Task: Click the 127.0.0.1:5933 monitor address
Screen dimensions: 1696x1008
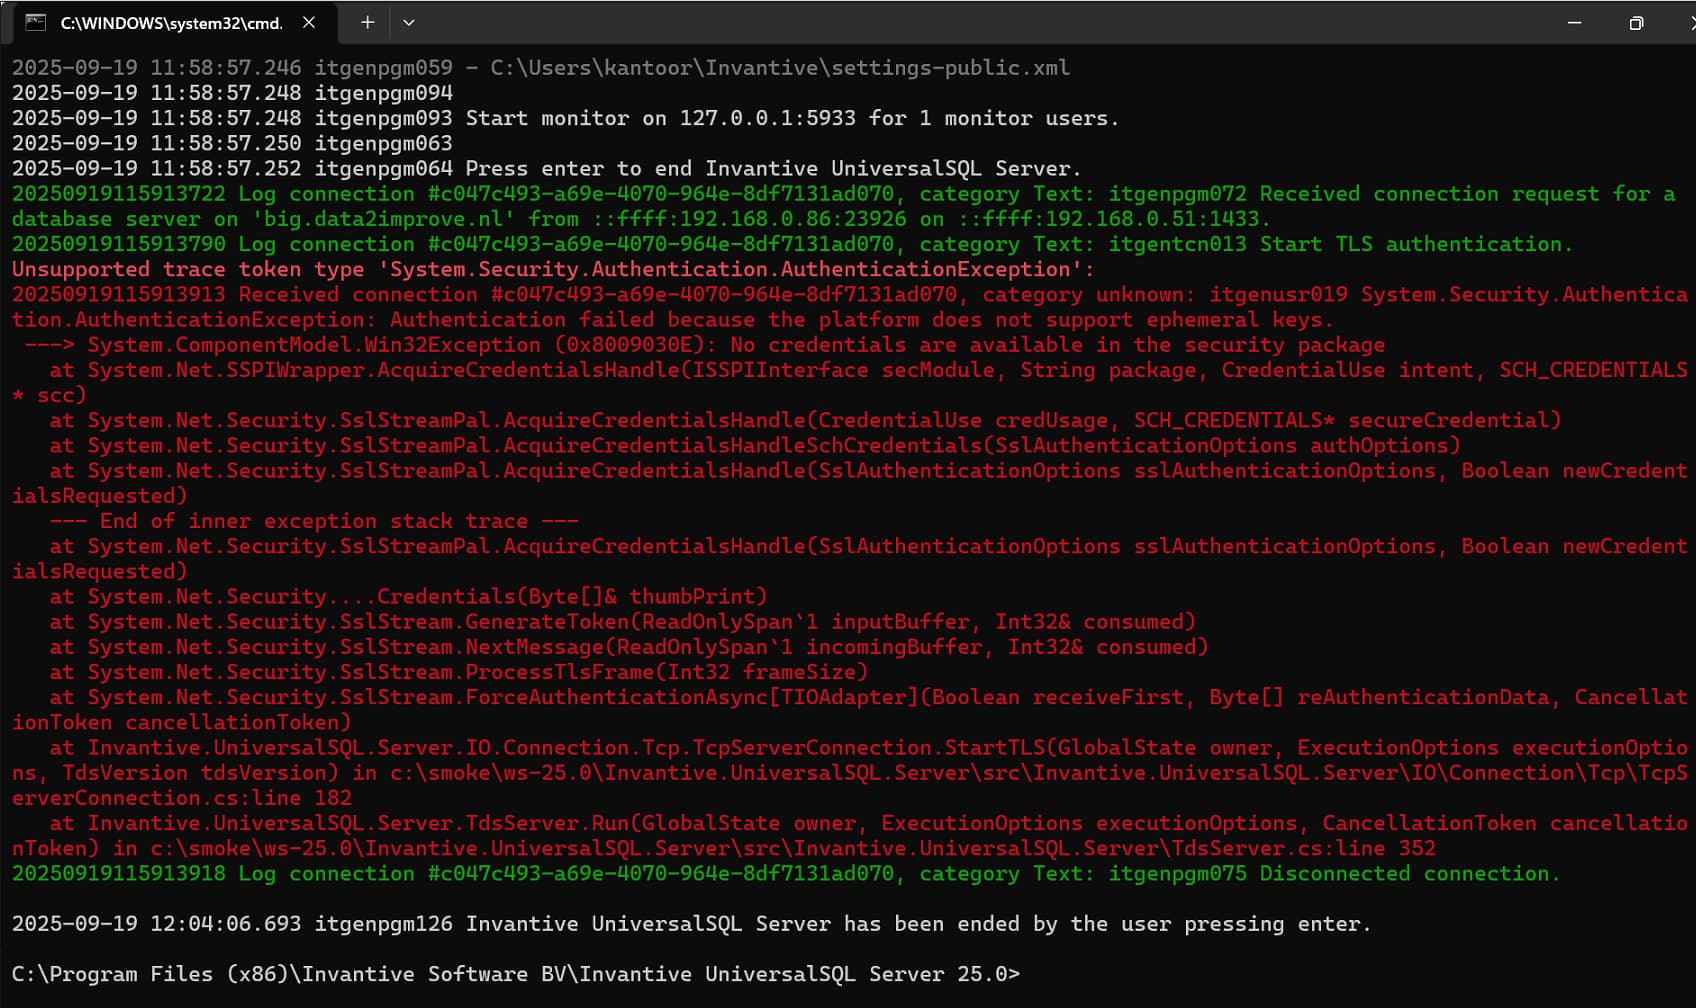Action: (x=767, y=118)
